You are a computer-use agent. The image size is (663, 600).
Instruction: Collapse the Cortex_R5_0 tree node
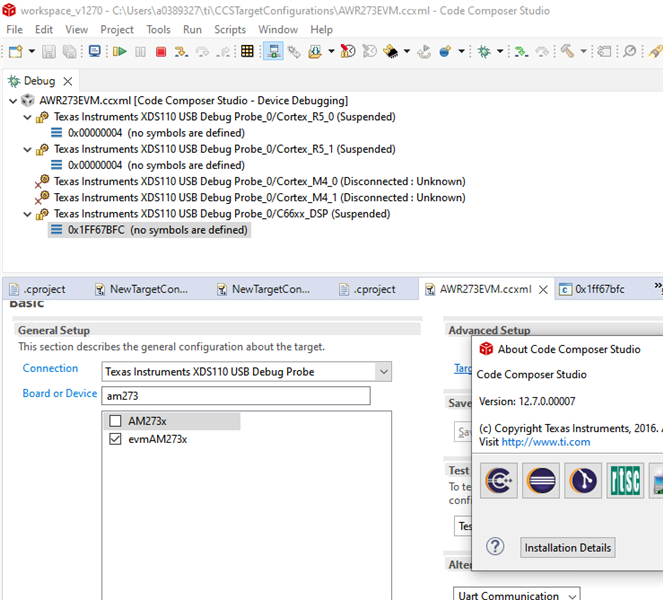pos(27,117)
